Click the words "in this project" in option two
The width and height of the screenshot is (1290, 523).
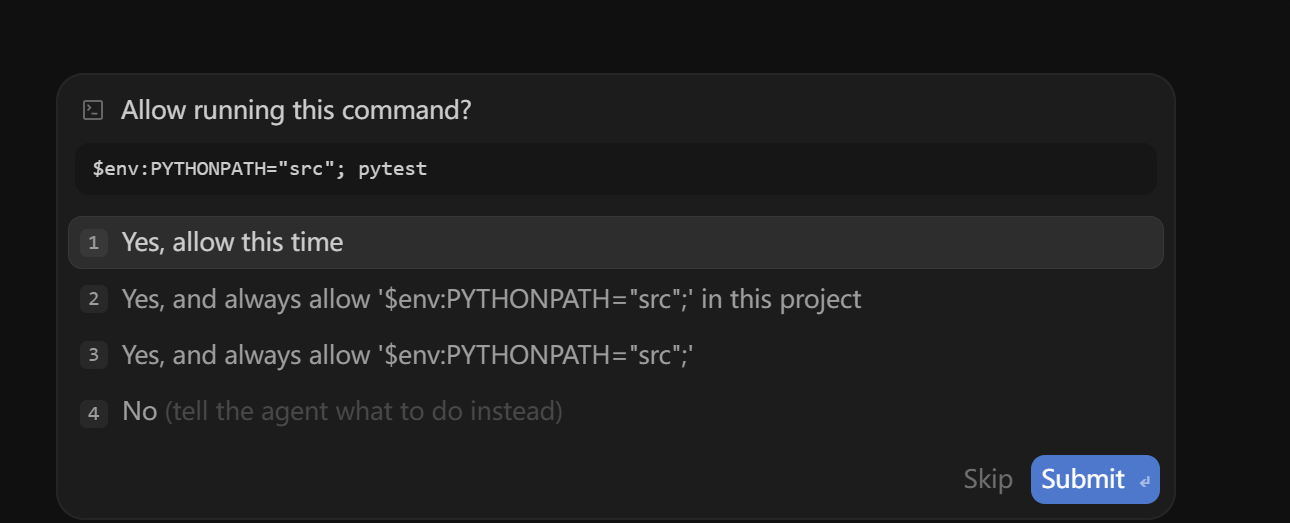coord(781,299)
